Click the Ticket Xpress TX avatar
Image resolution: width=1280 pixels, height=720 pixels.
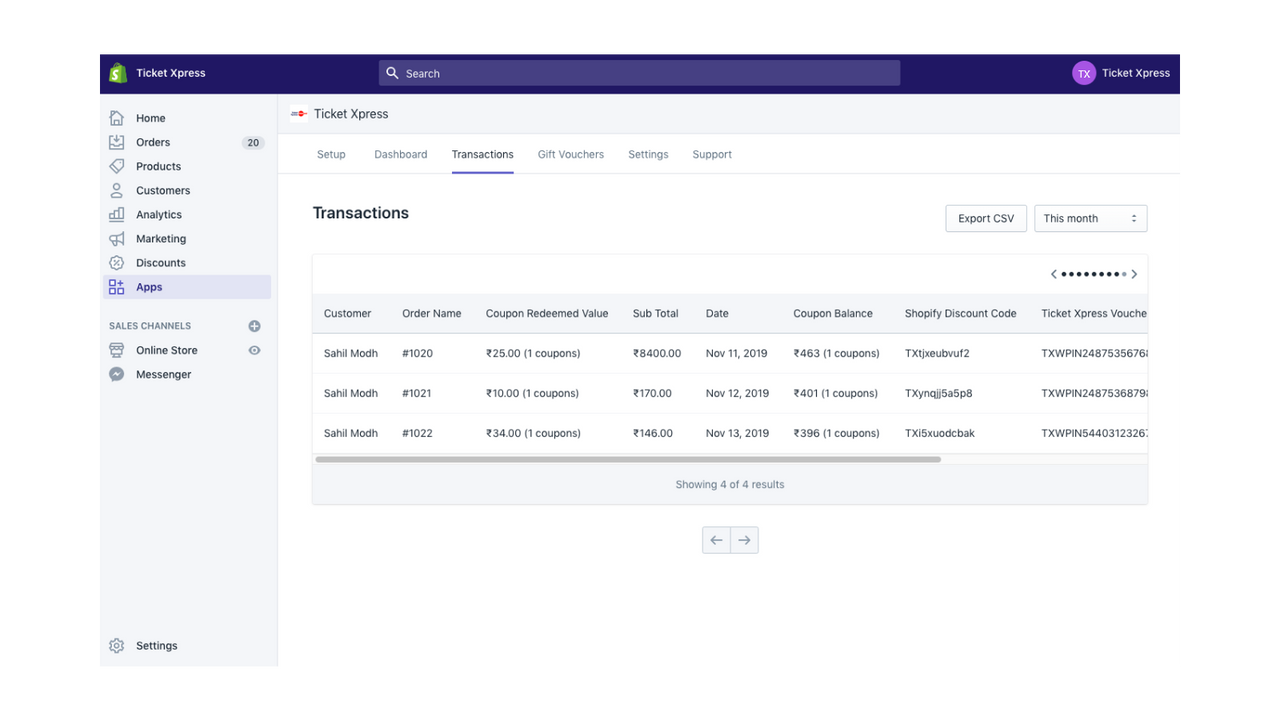coord(1084,72)
